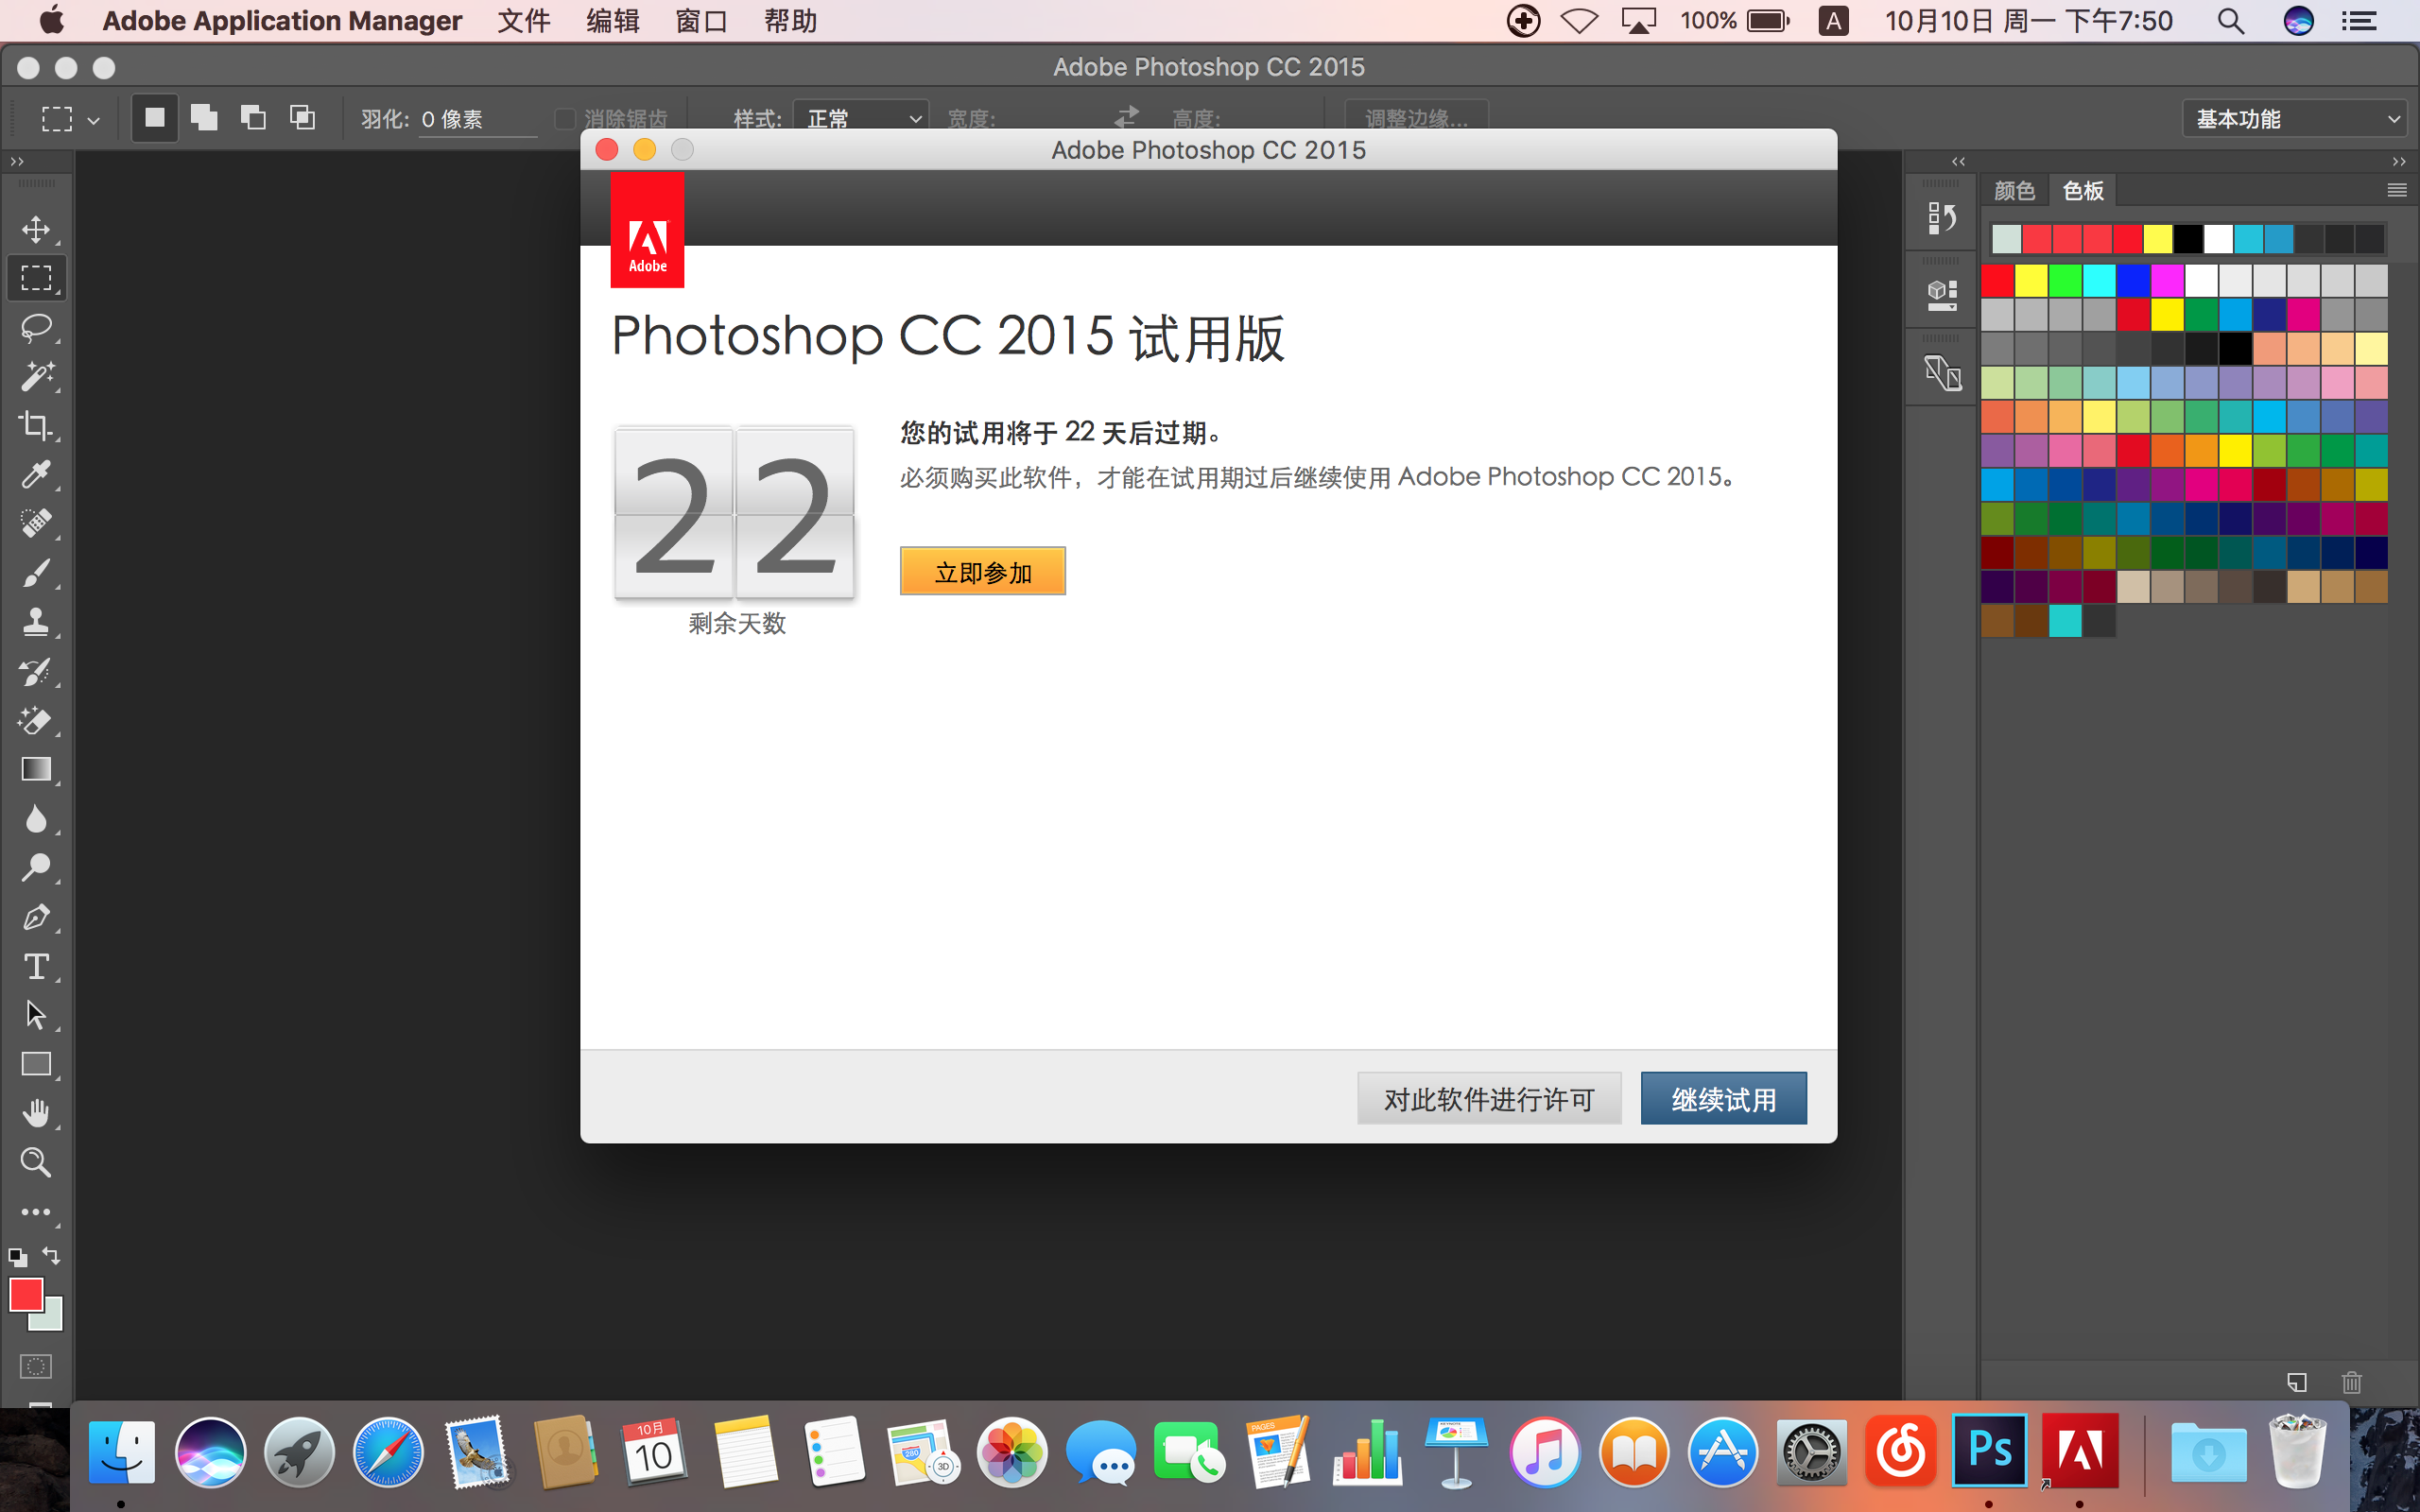The image size is (2420, 1512).
Task: Select the Dodge tool
Action: point(36,867)
